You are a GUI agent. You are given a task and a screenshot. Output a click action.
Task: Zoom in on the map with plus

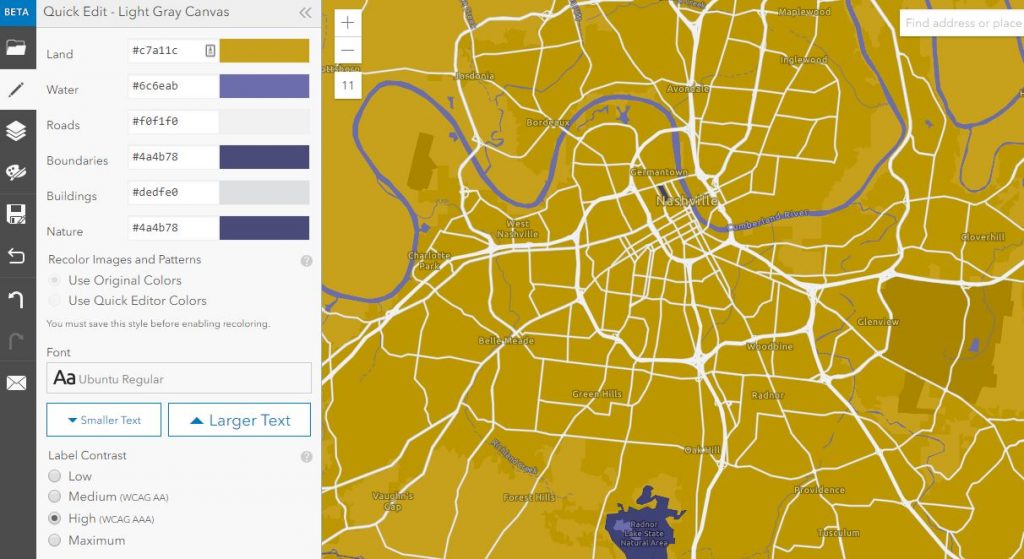(347, 23)
